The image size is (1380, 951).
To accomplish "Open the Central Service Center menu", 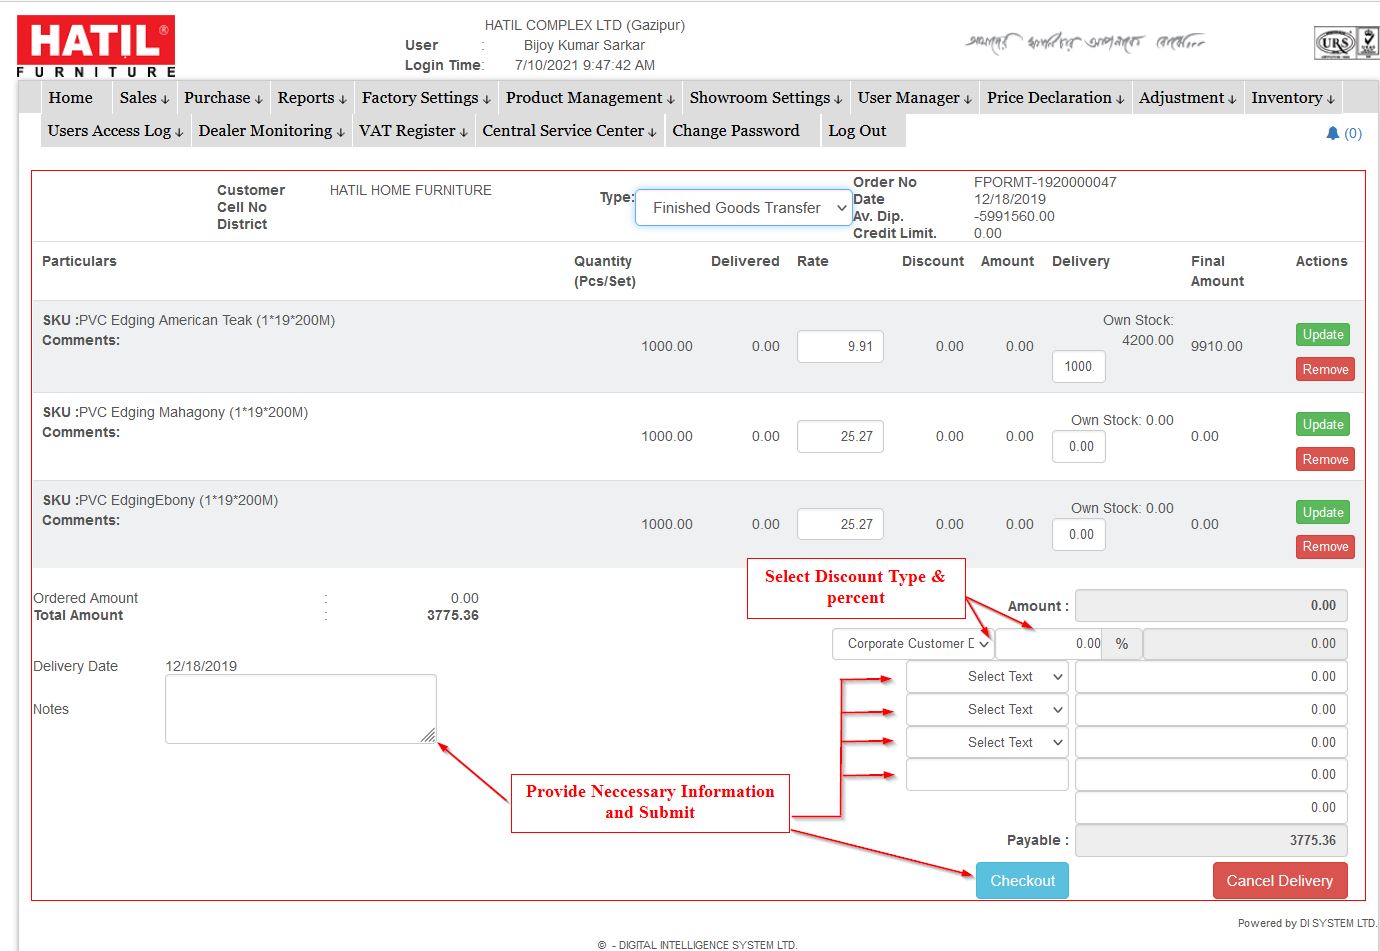I will (x=569, y=131).
